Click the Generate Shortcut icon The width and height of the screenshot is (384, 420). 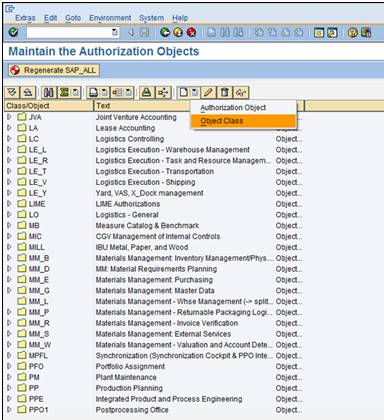[332, 32]
